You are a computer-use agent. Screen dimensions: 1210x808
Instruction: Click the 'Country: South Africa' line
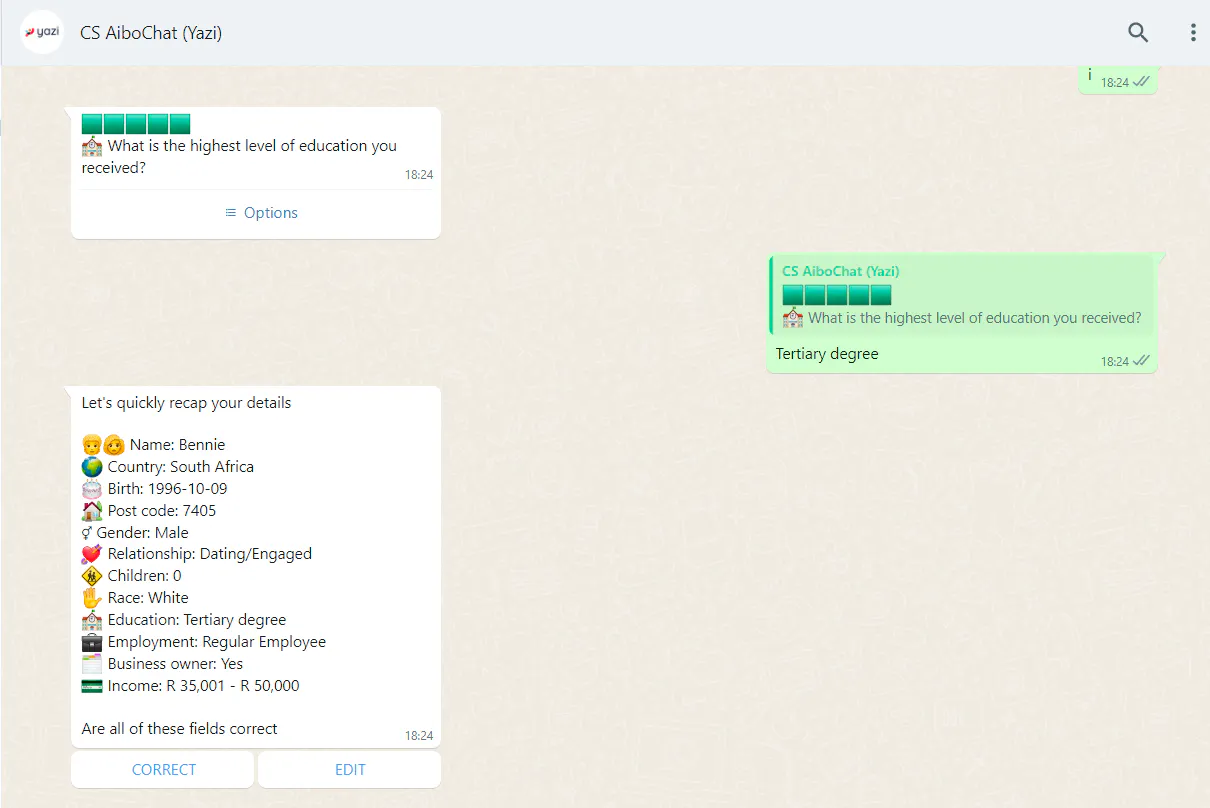pos(168,467)
